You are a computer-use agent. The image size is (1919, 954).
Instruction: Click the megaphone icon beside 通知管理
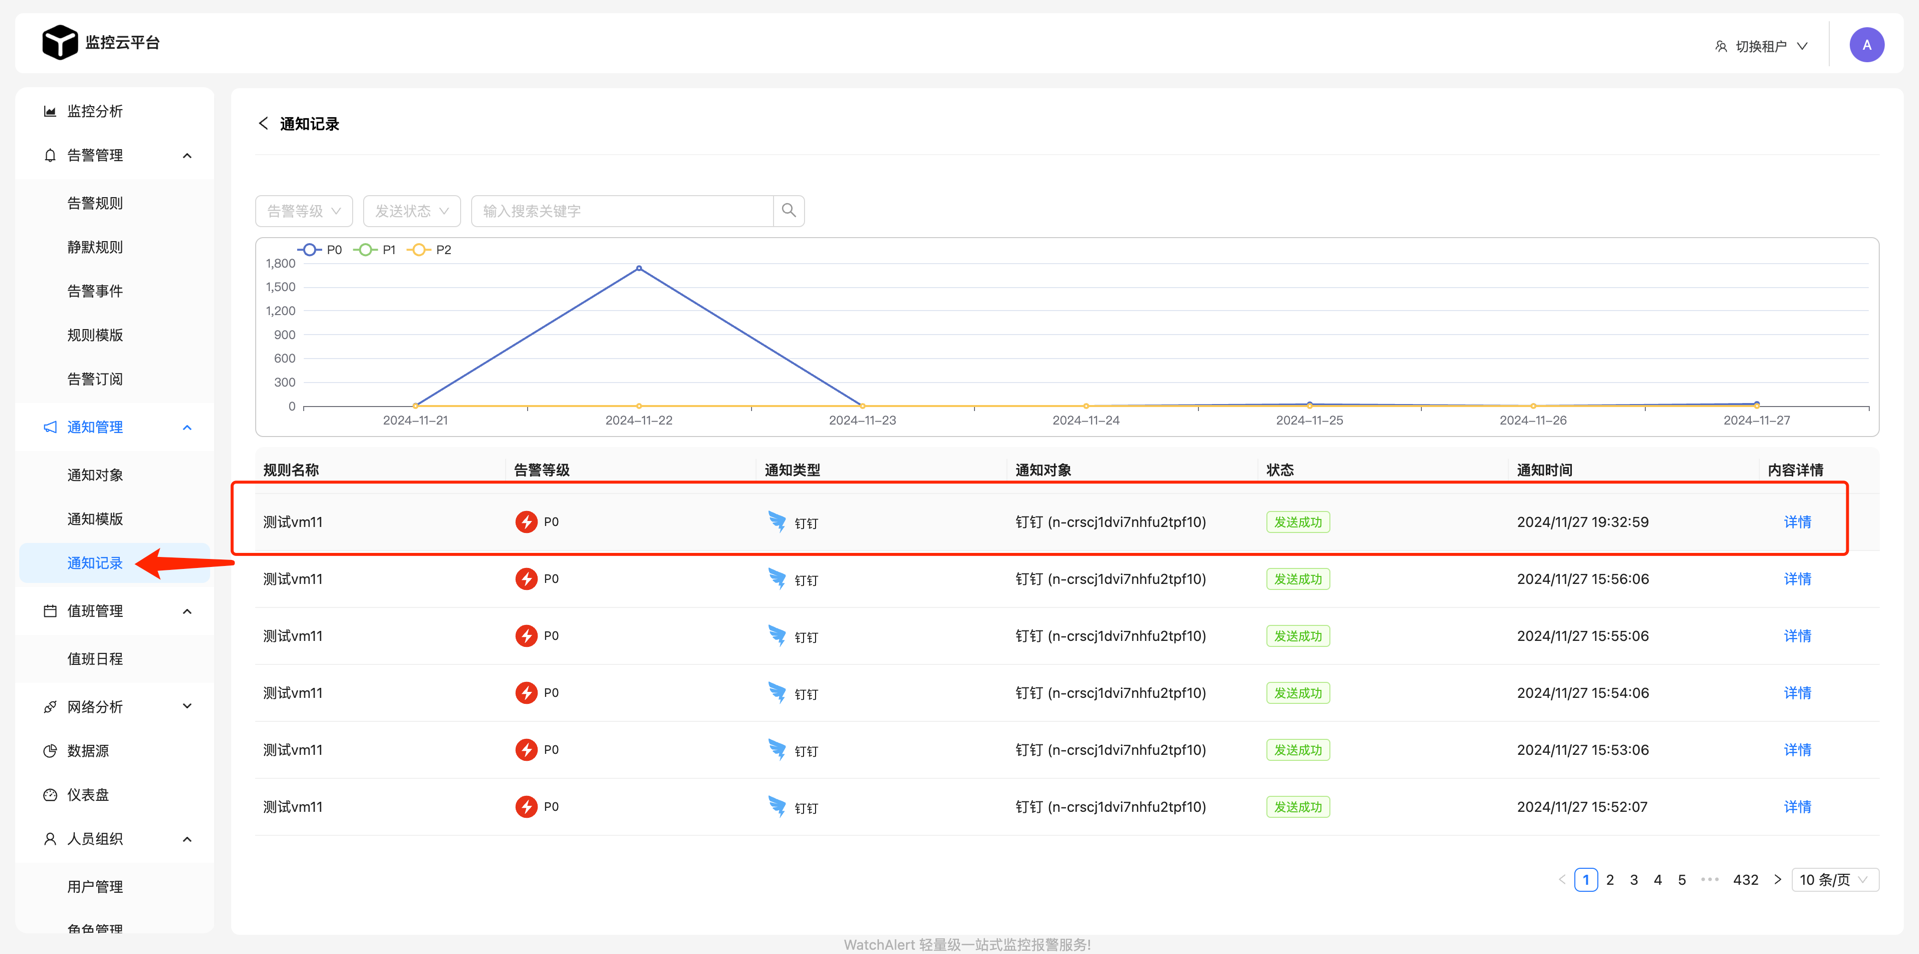(x=50, y=427)
